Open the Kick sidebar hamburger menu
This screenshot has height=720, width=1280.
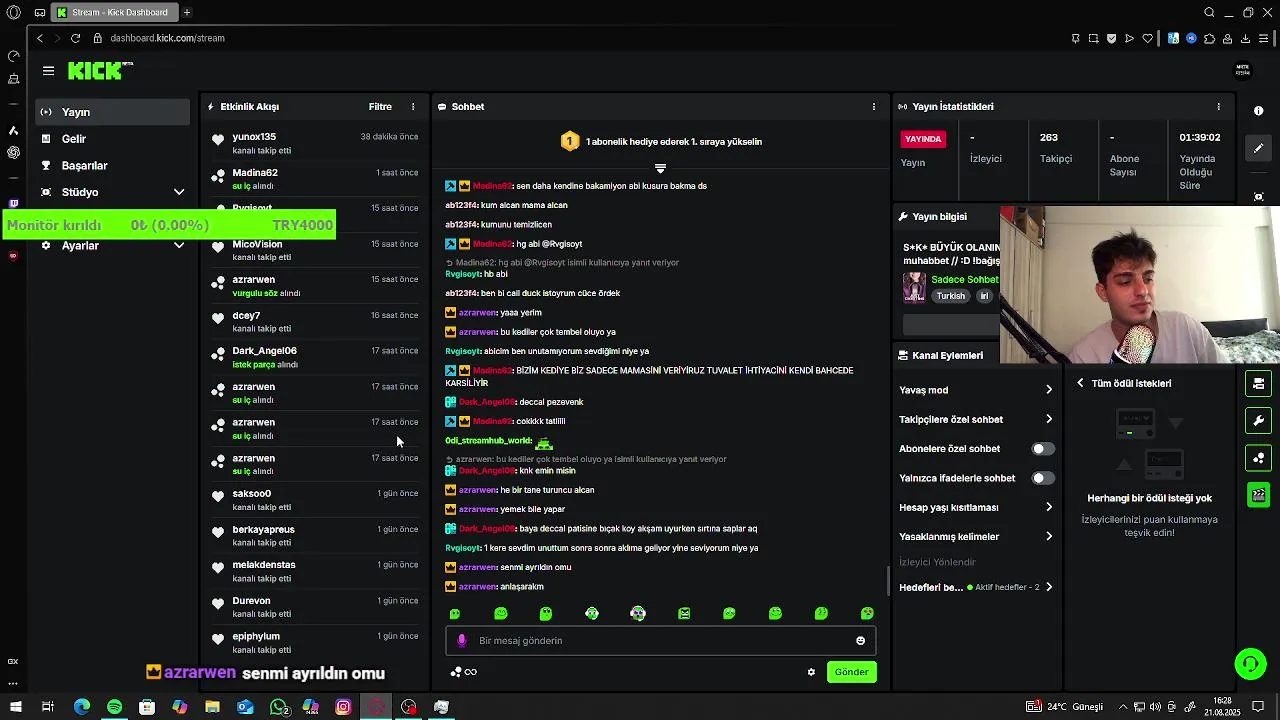pyautogui.click(x=48, y=71)
